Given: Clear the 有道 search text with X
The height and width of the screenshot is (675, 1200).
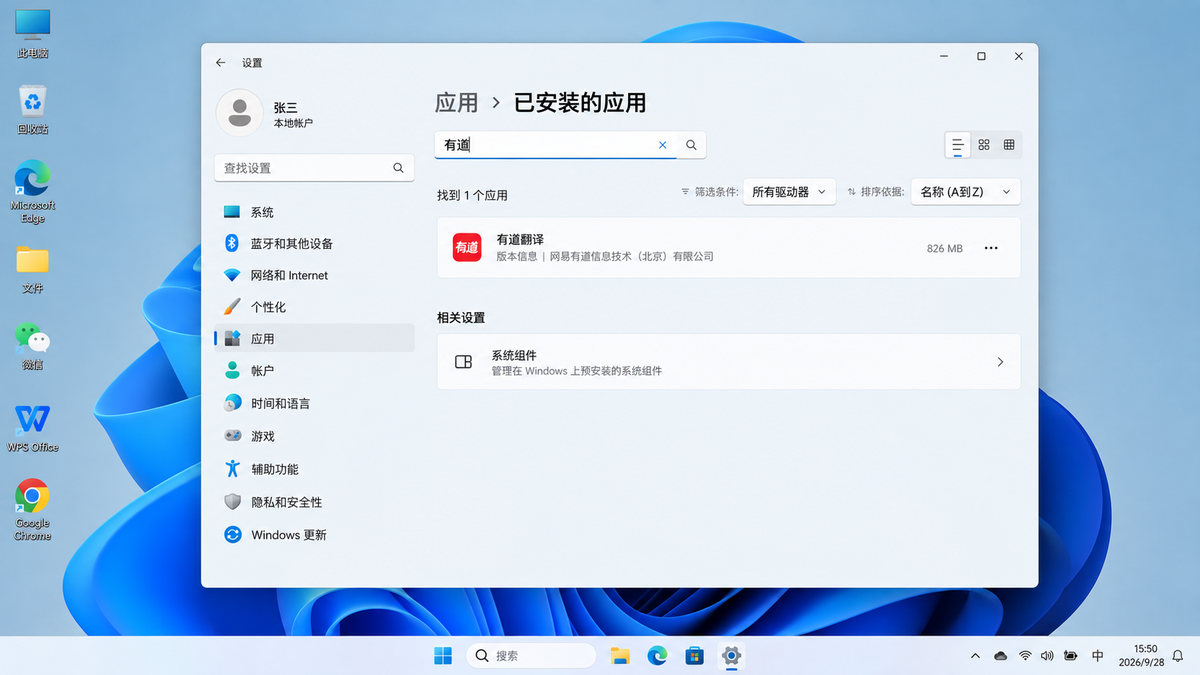Looking at the screenshot, I should [x=662, y=145].
